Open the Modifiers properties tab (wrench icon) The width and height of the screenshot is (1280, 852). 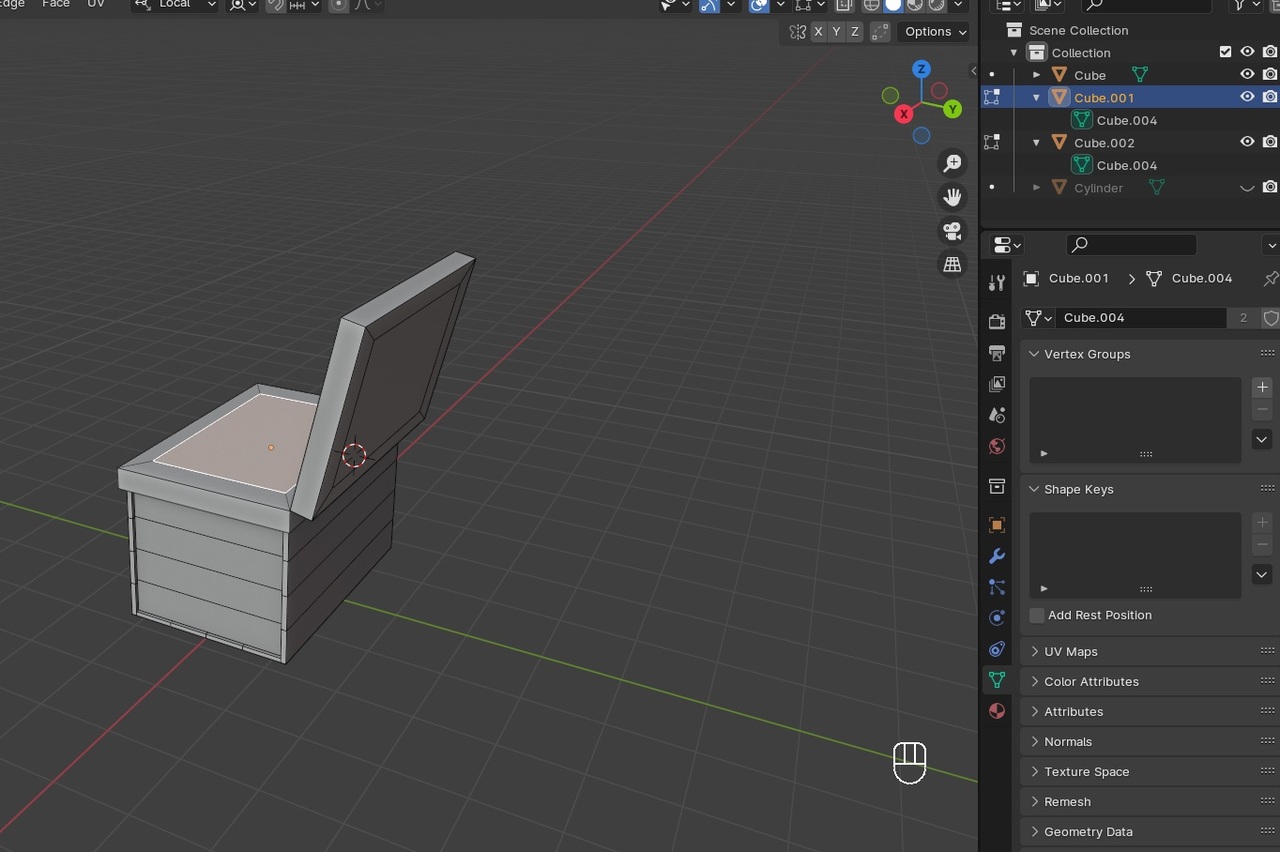[996, 556]
